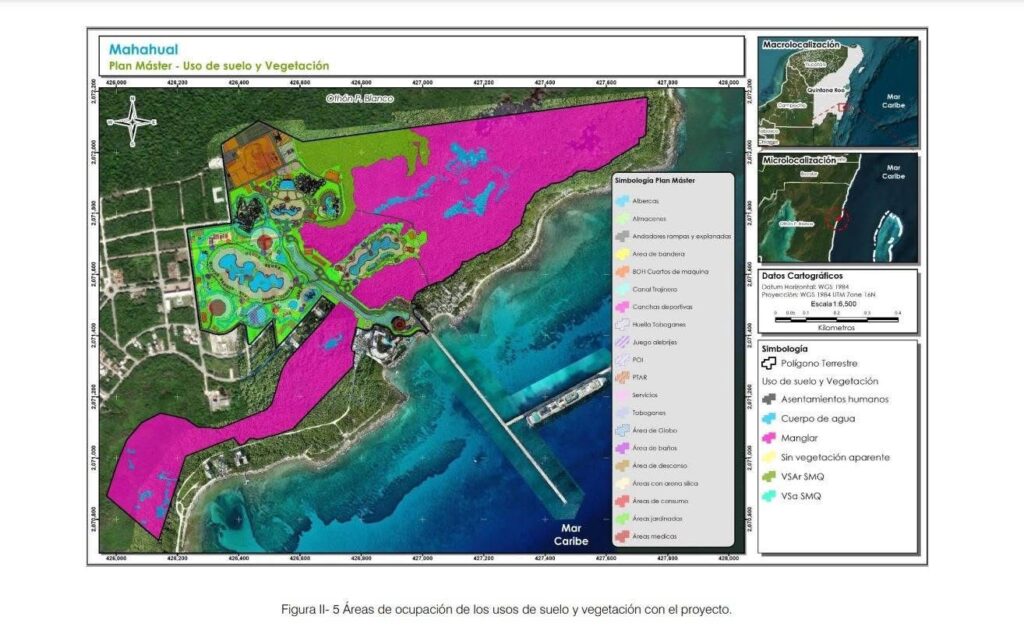
Task: Select the Manglar magenta color swatch
Action: (x=770, y=438)
